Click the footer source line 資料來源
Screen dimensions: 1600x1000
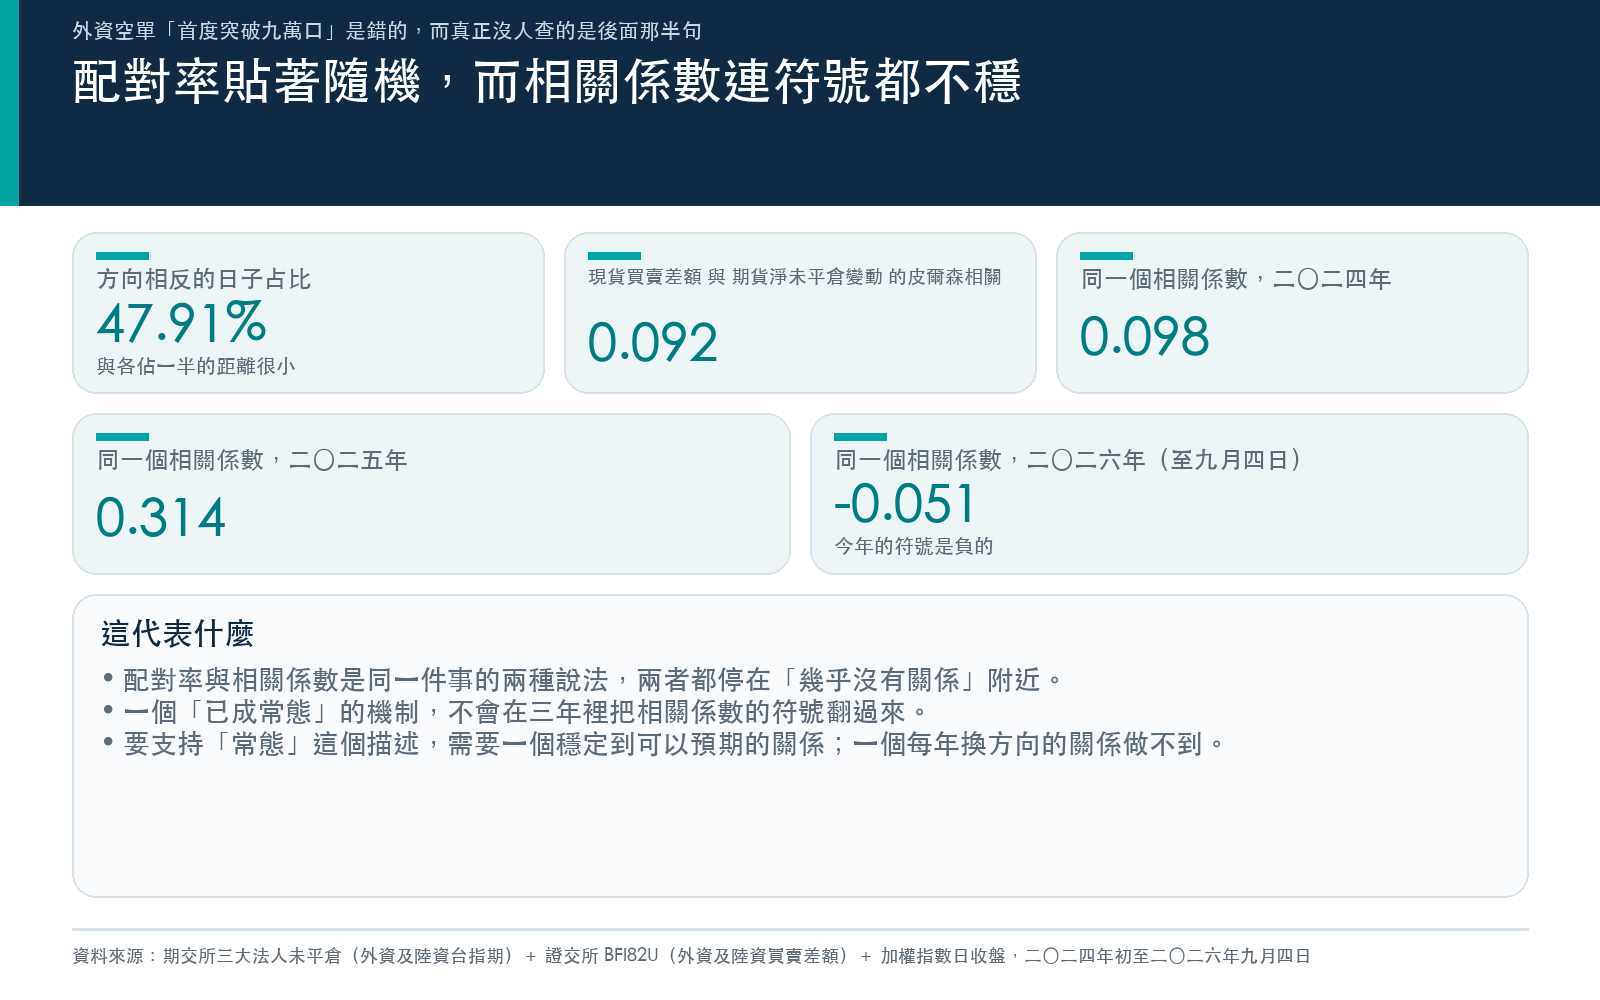point(691,956)
